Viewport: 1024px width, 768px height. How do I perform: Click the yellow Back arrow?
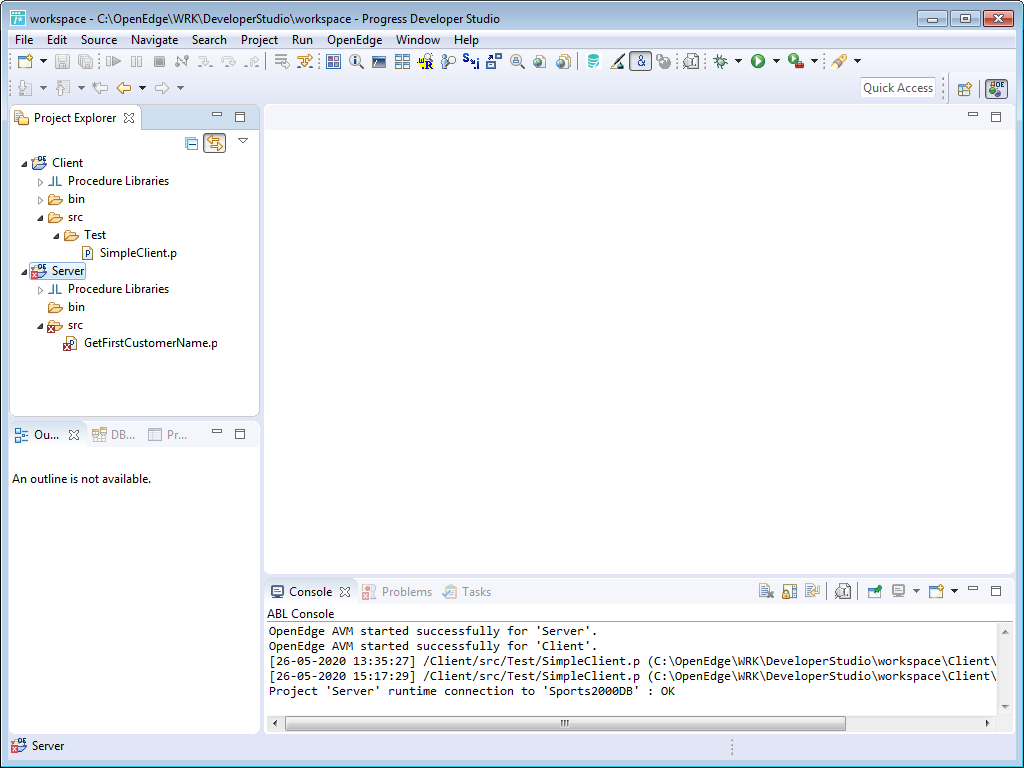(123, 88)
